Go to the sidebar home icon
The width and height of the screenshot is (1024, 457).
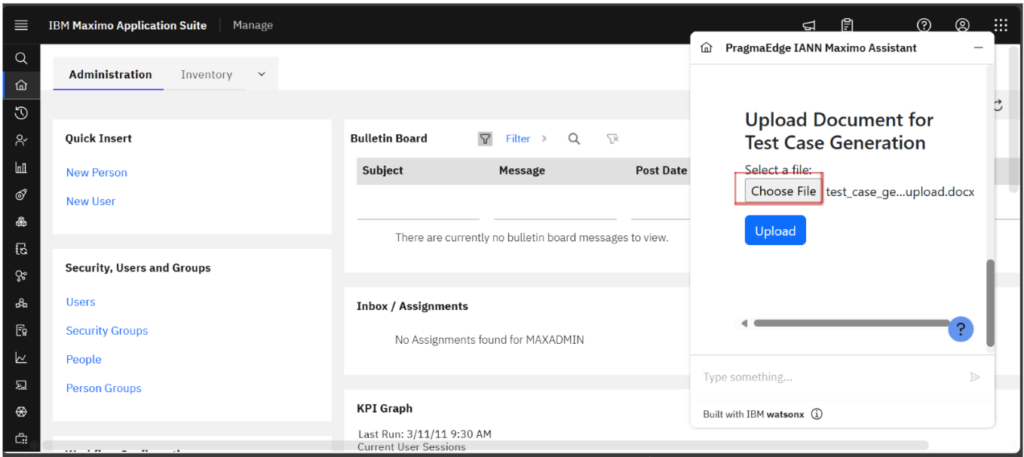click(21, 85)
